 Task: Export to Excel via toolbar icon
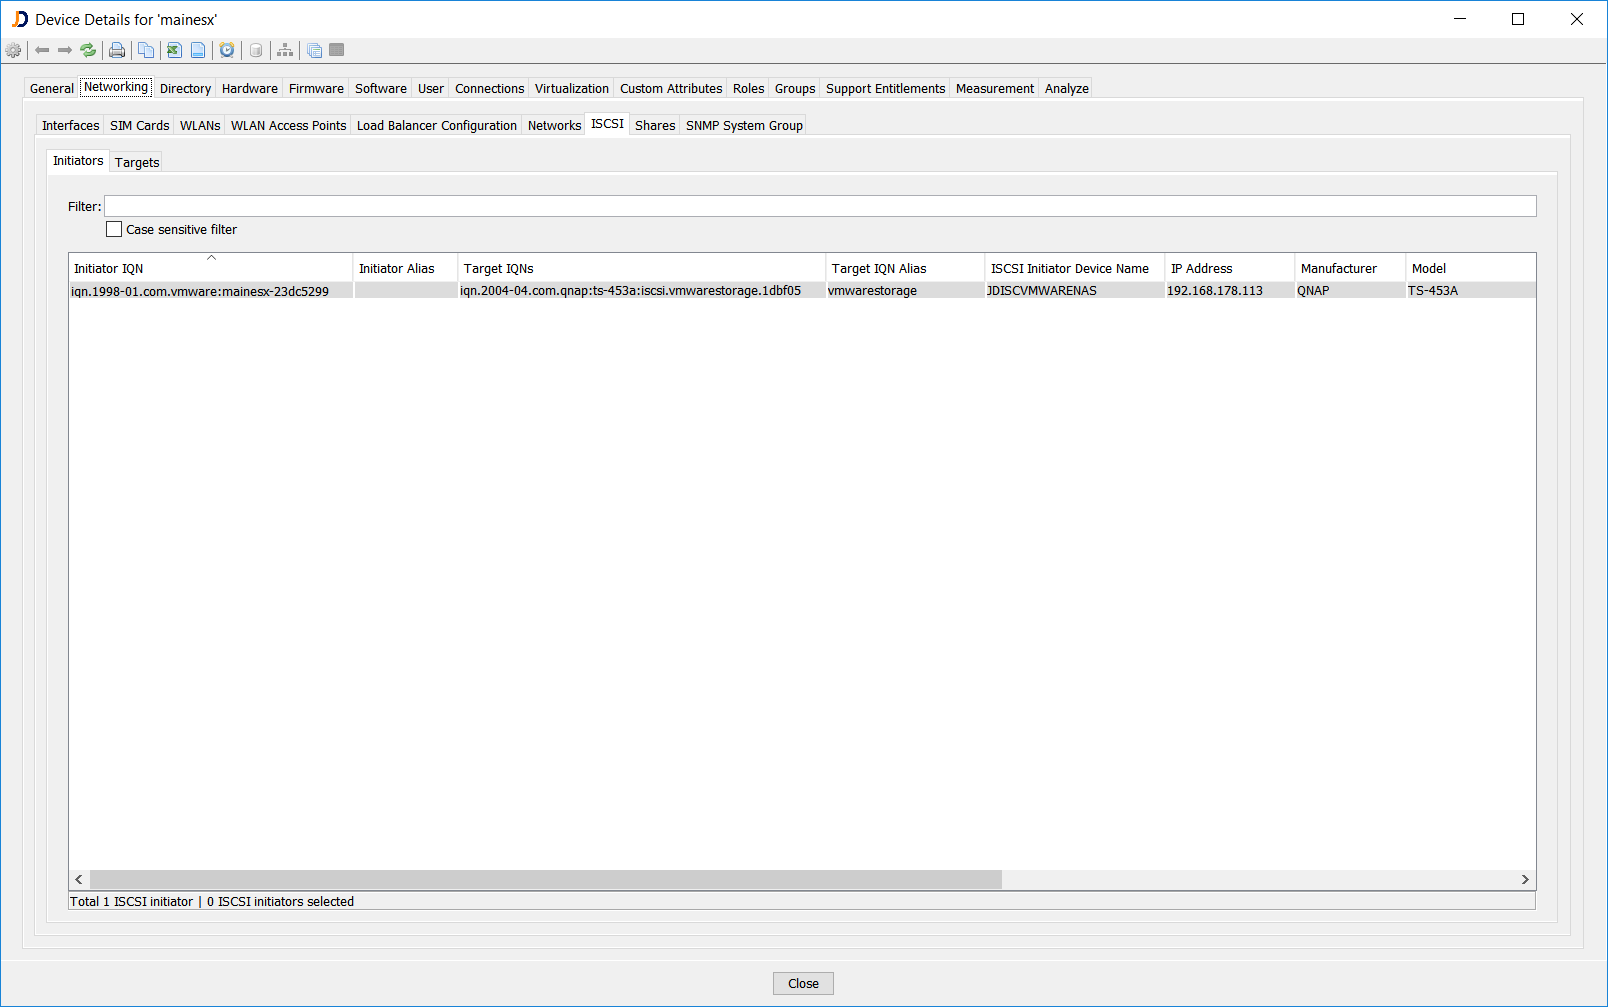(174, 50)
